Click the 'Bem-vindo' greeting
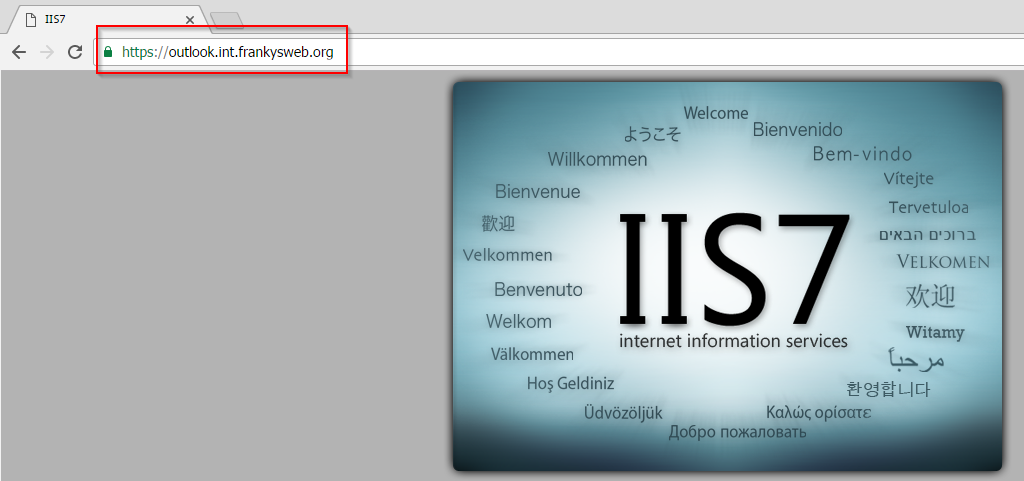Image resolution: width=1024 pixels, height=481 pixels. [862, 154]
